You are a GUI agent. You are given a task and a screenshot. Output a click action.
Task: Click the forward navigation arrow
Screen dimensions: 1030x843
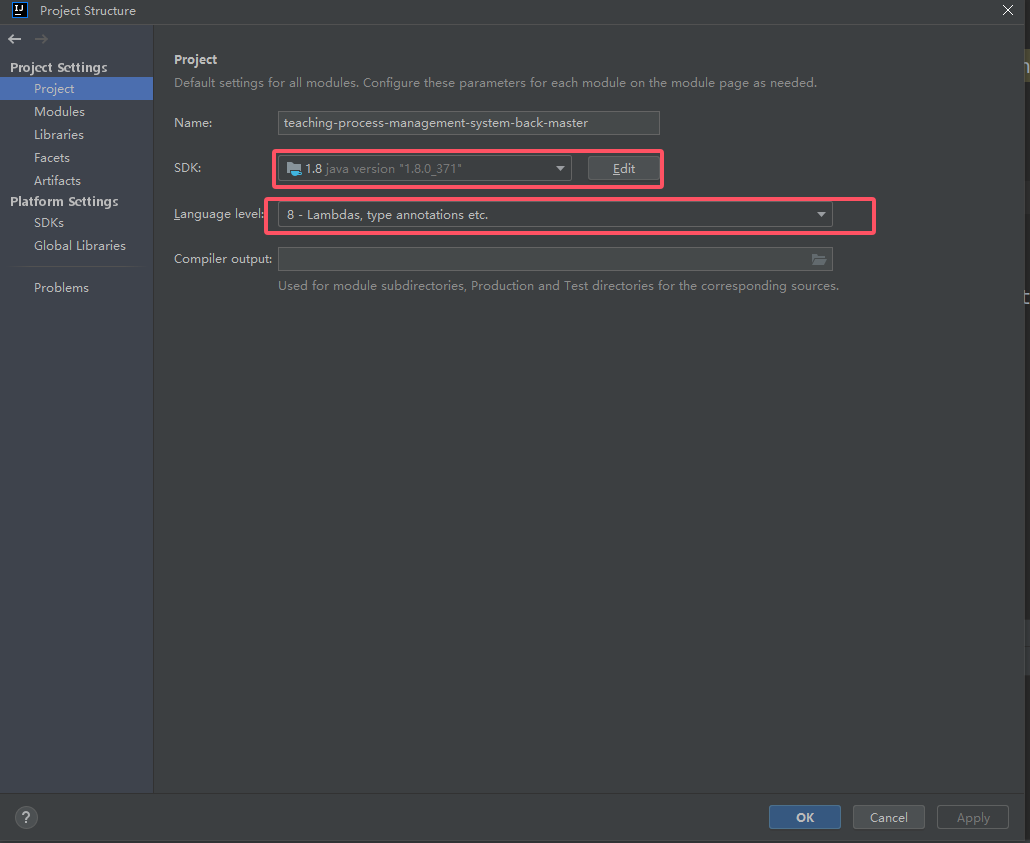point(41,39)
